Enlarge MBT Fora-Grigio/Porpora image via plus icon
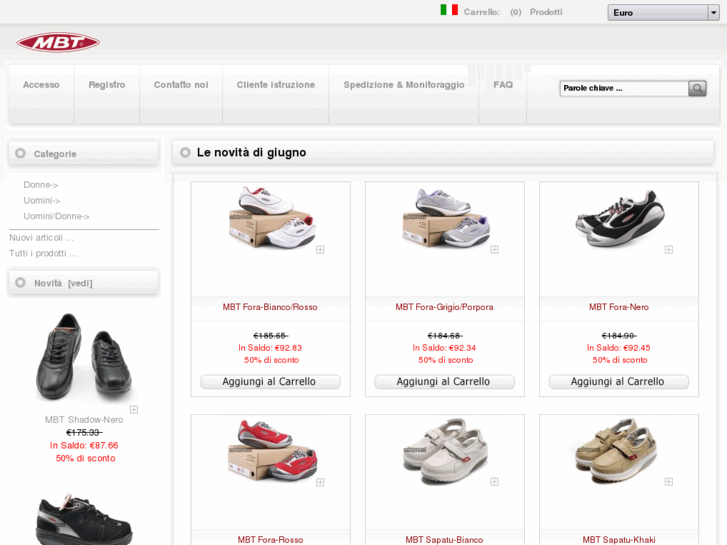Image resolution: width=727 pixels, height=545 pixels. tap(494, 250)
